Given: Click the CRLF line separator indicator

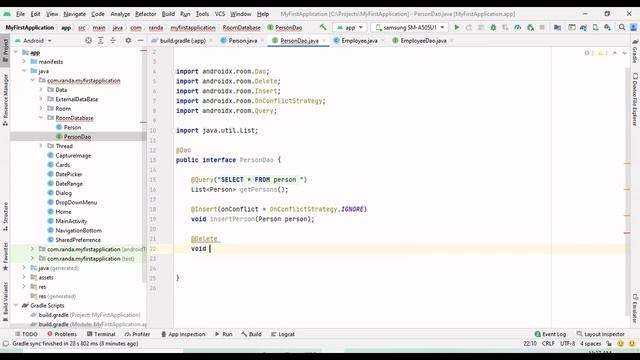Looking at the screenshot, I should tap(548, 344).
